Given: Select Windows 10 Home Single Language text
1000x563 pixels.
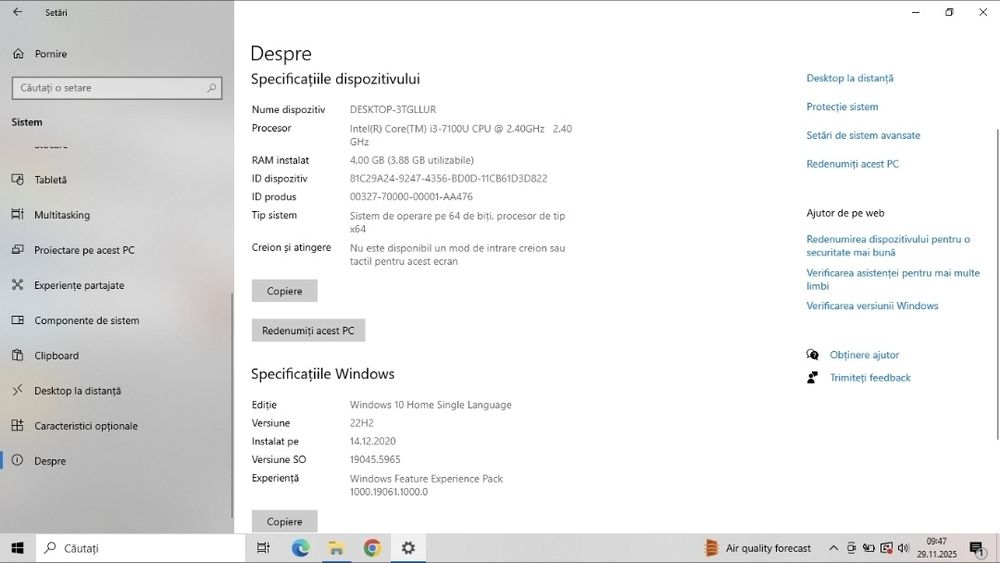Looking at the screenshot, I should (x=430, y=405).
